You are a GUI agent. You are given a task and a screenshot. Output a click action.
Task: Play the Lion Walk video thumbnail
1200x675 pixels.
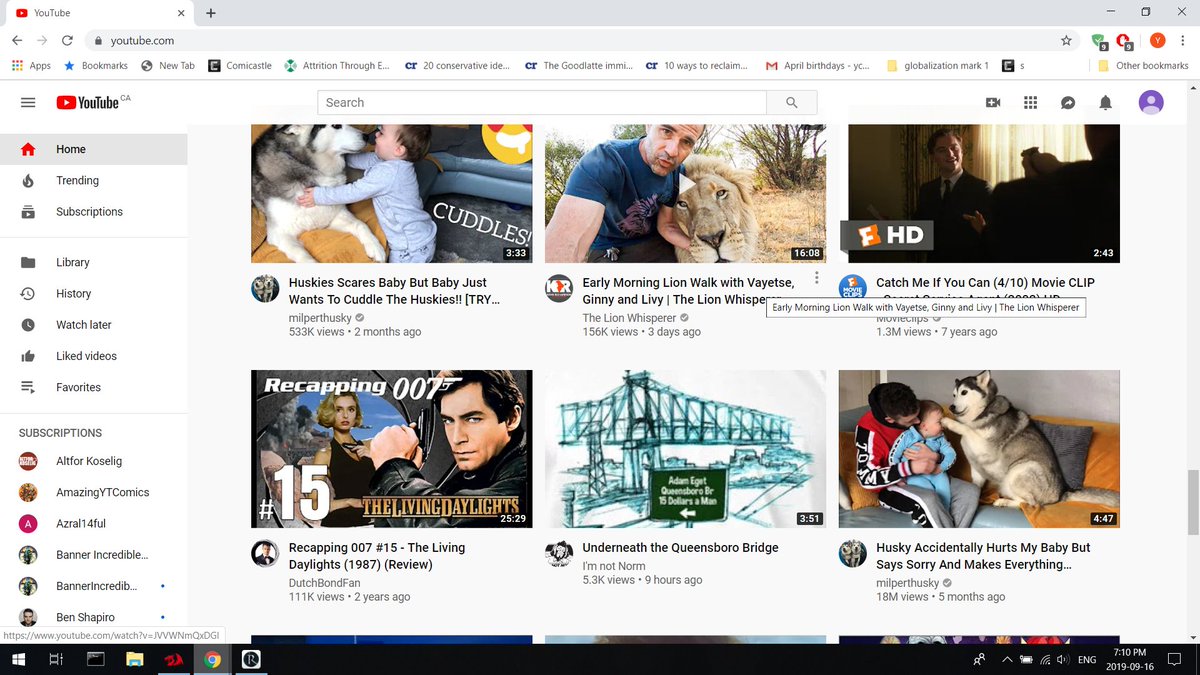point(685,193)
